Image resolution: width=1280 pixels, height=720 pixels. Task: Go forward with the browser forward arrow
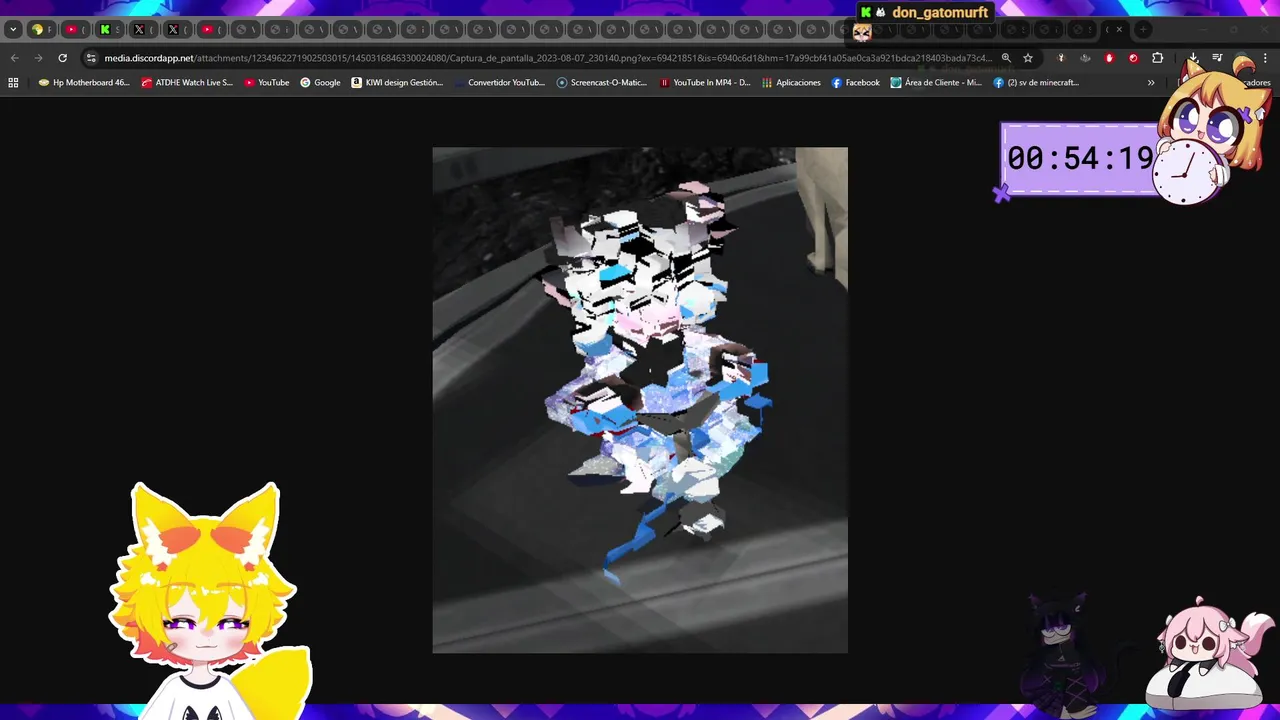(38, 58)
